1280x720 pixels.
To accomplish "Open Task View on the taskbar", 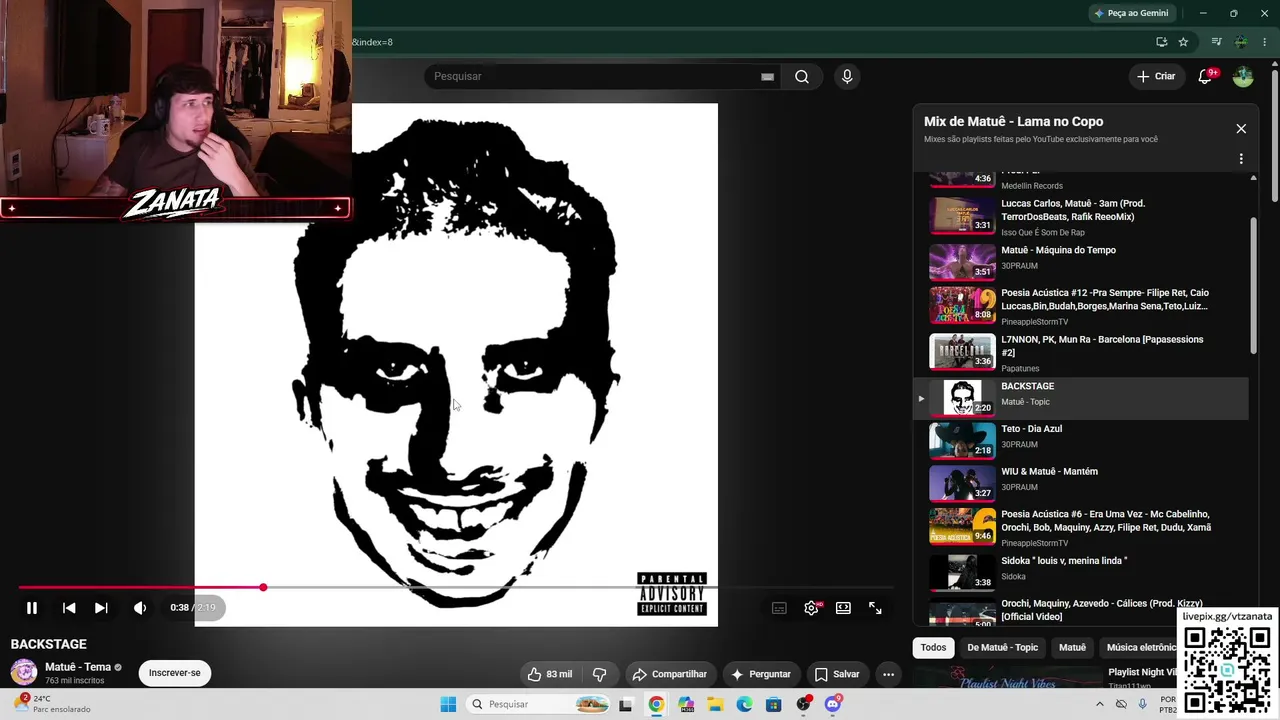I will [626, 704].
